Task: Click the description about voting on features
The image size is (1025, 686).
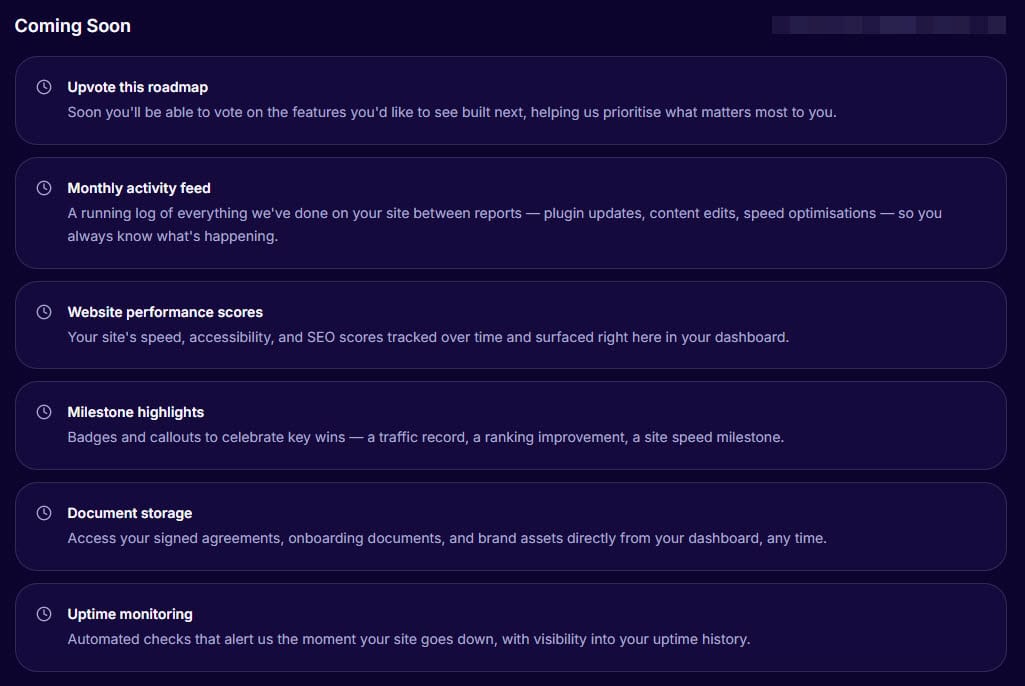Action: tap(452, 112)
